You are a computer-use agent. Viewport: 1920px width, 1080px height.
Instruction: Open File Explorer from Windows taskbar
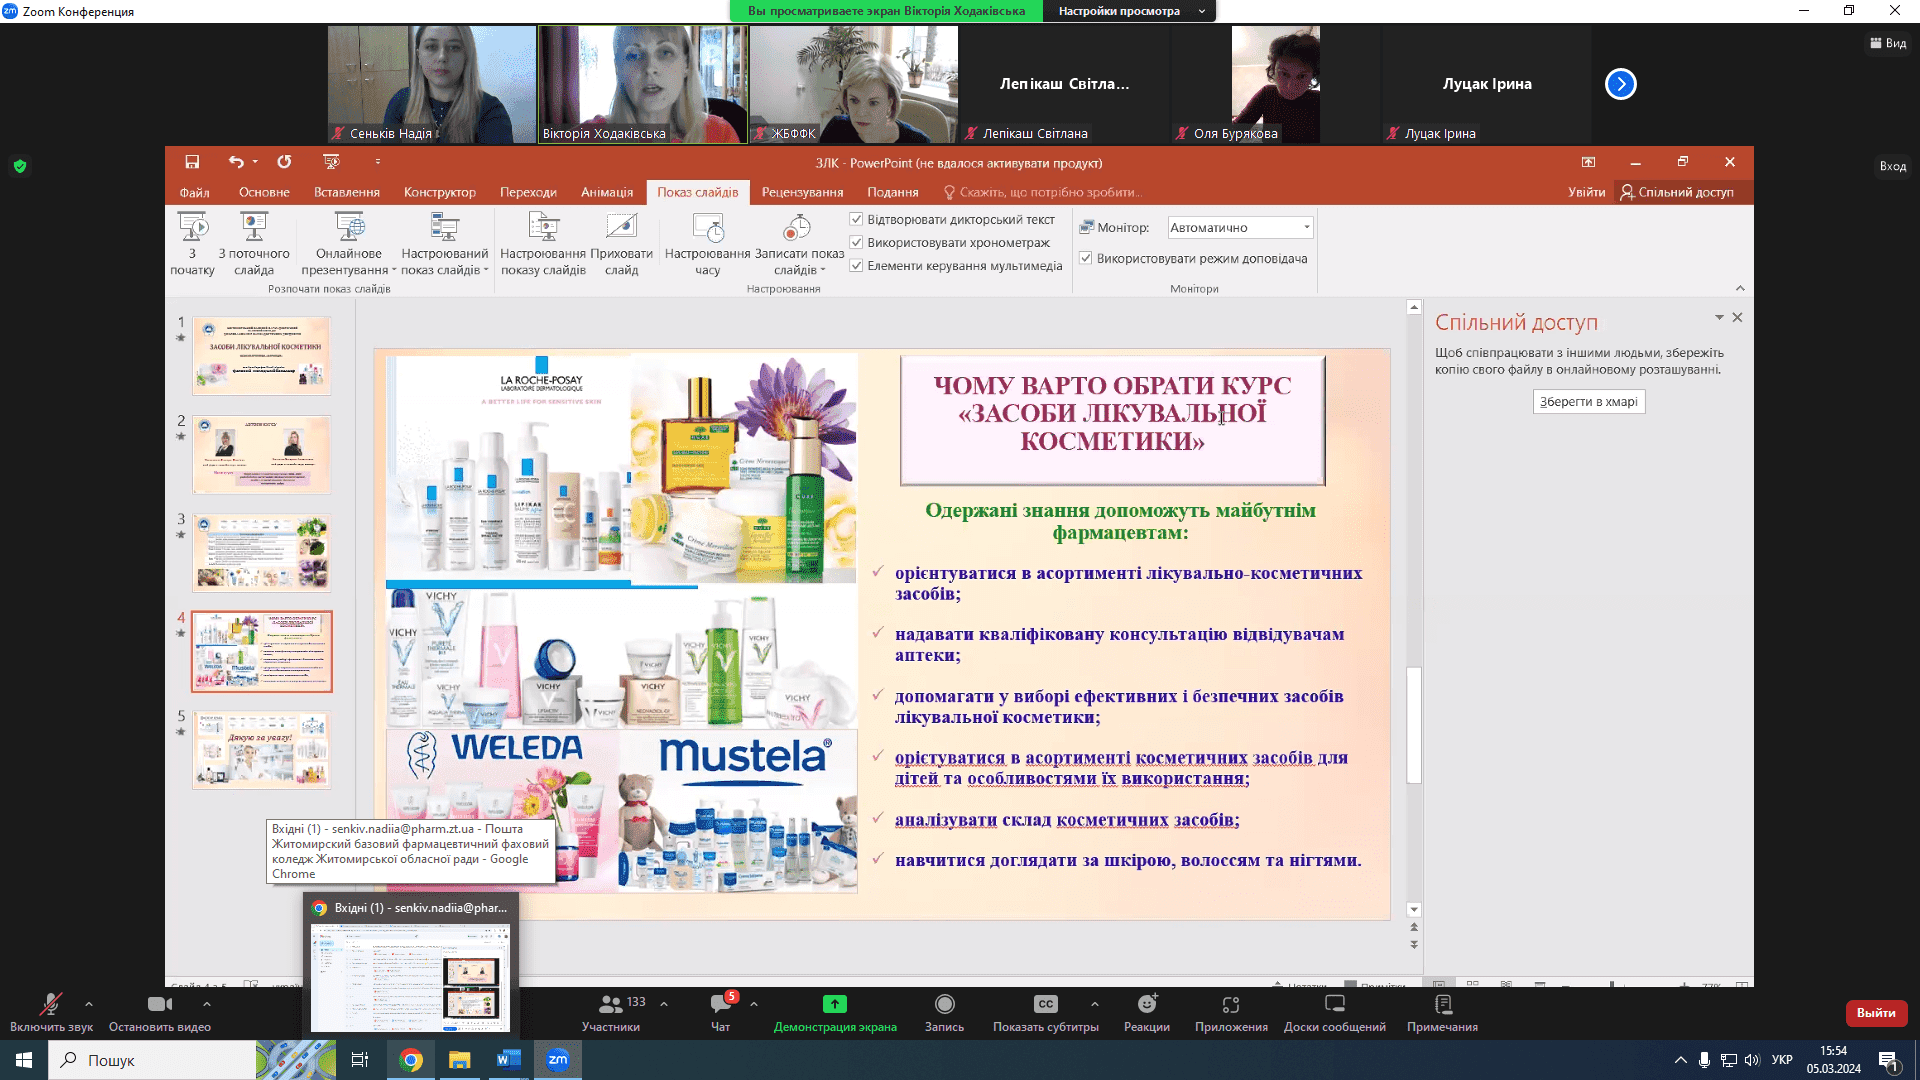click(x=460, y=1060)
